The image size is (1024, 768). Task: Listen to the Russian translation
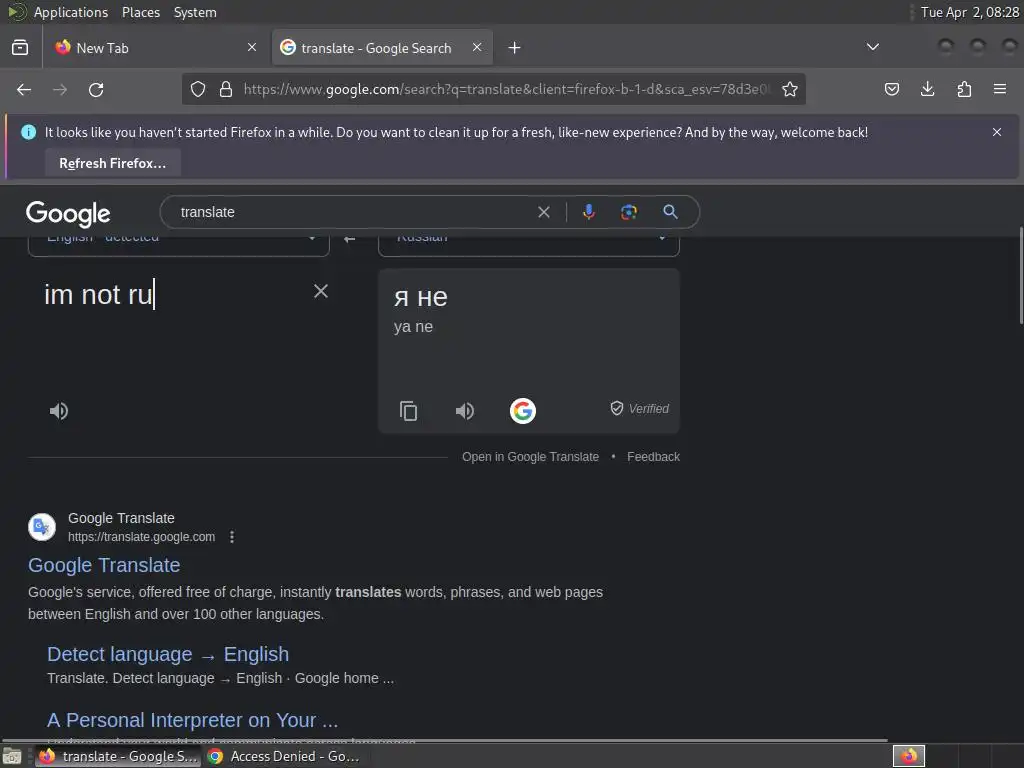[x=464, y=411]
